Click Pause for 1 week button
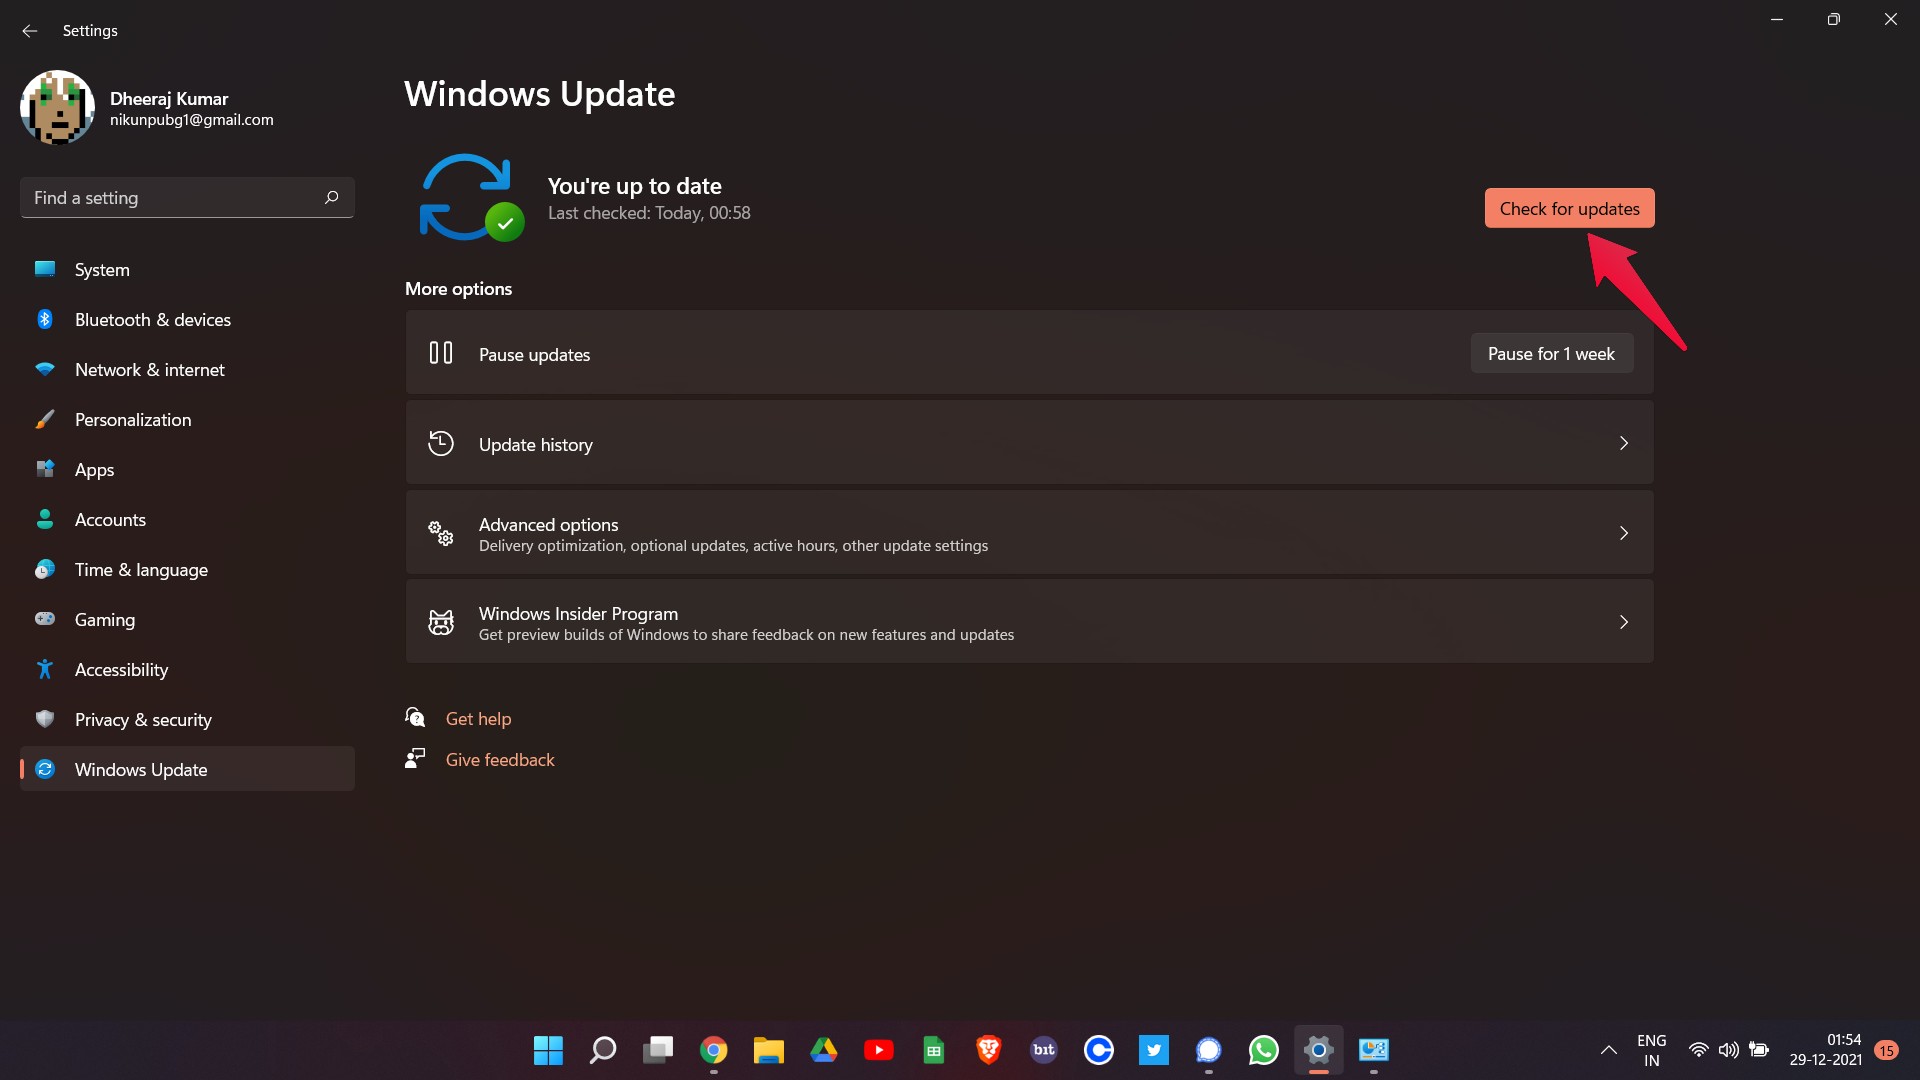This screenshot has width=1920, height=1080. point(1551,352)
